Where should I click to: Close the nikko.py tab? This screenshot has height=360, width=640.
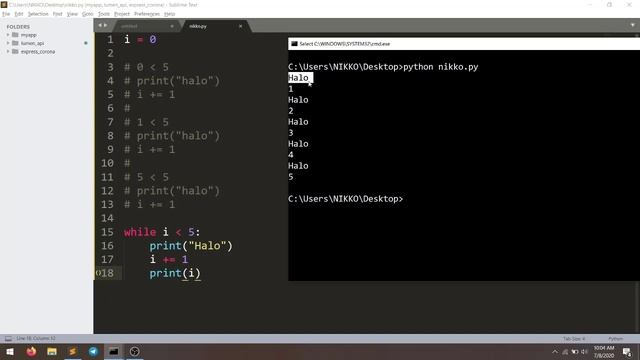pyautogui.click(x=240, y=26)
